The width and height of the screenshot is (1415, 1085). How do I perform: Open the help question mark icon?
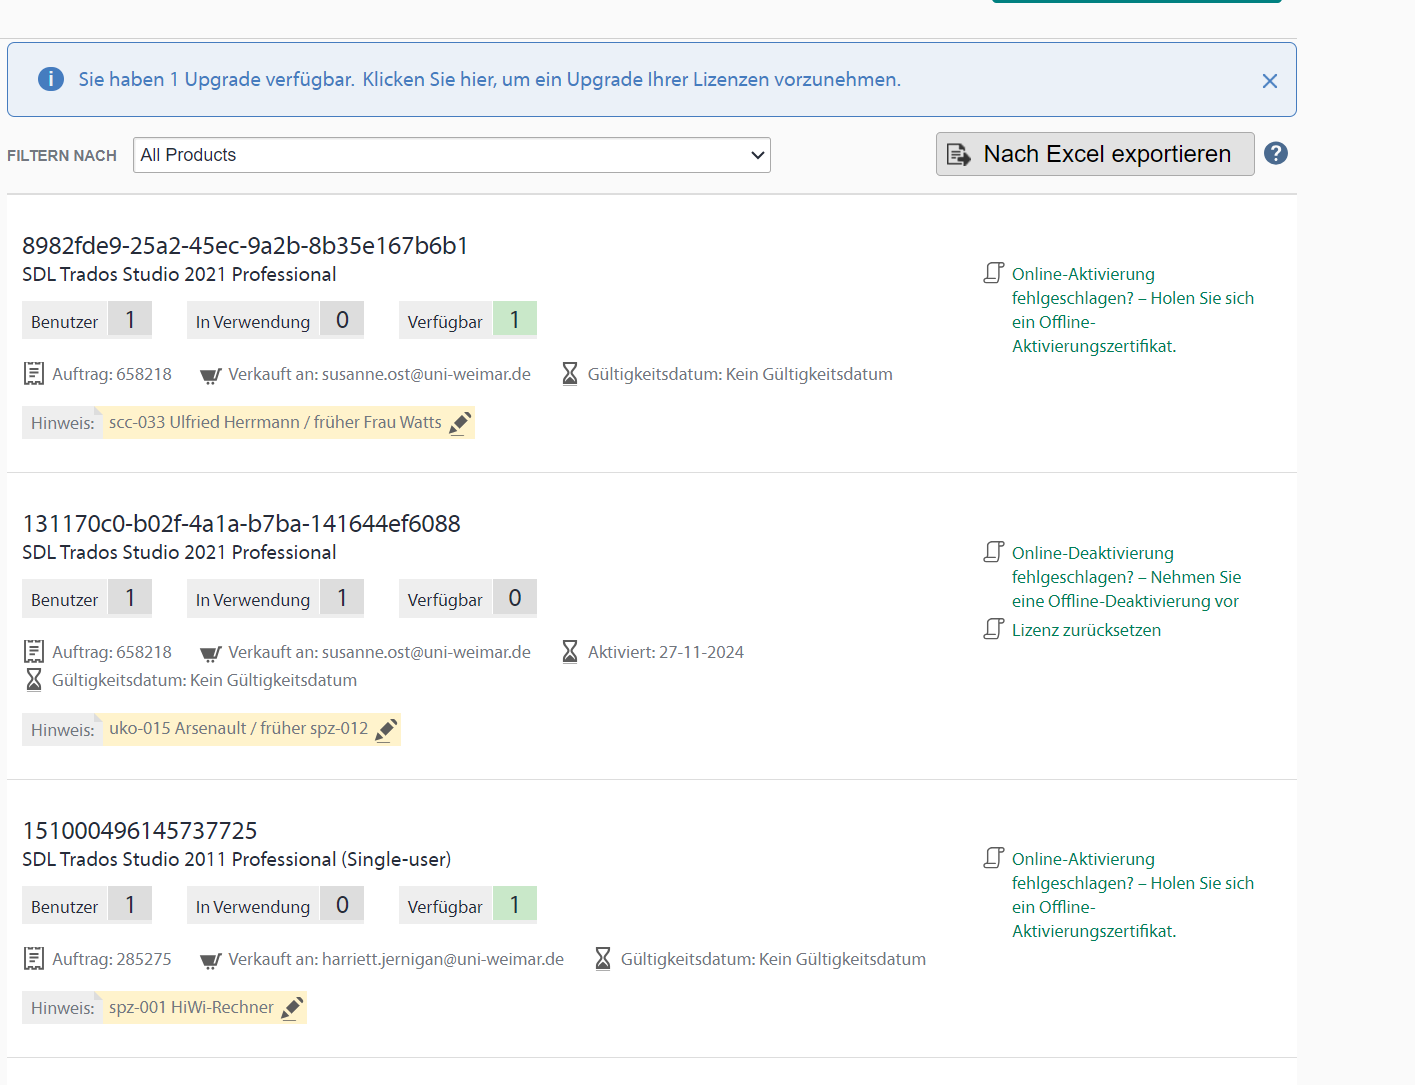[1276, 153]
